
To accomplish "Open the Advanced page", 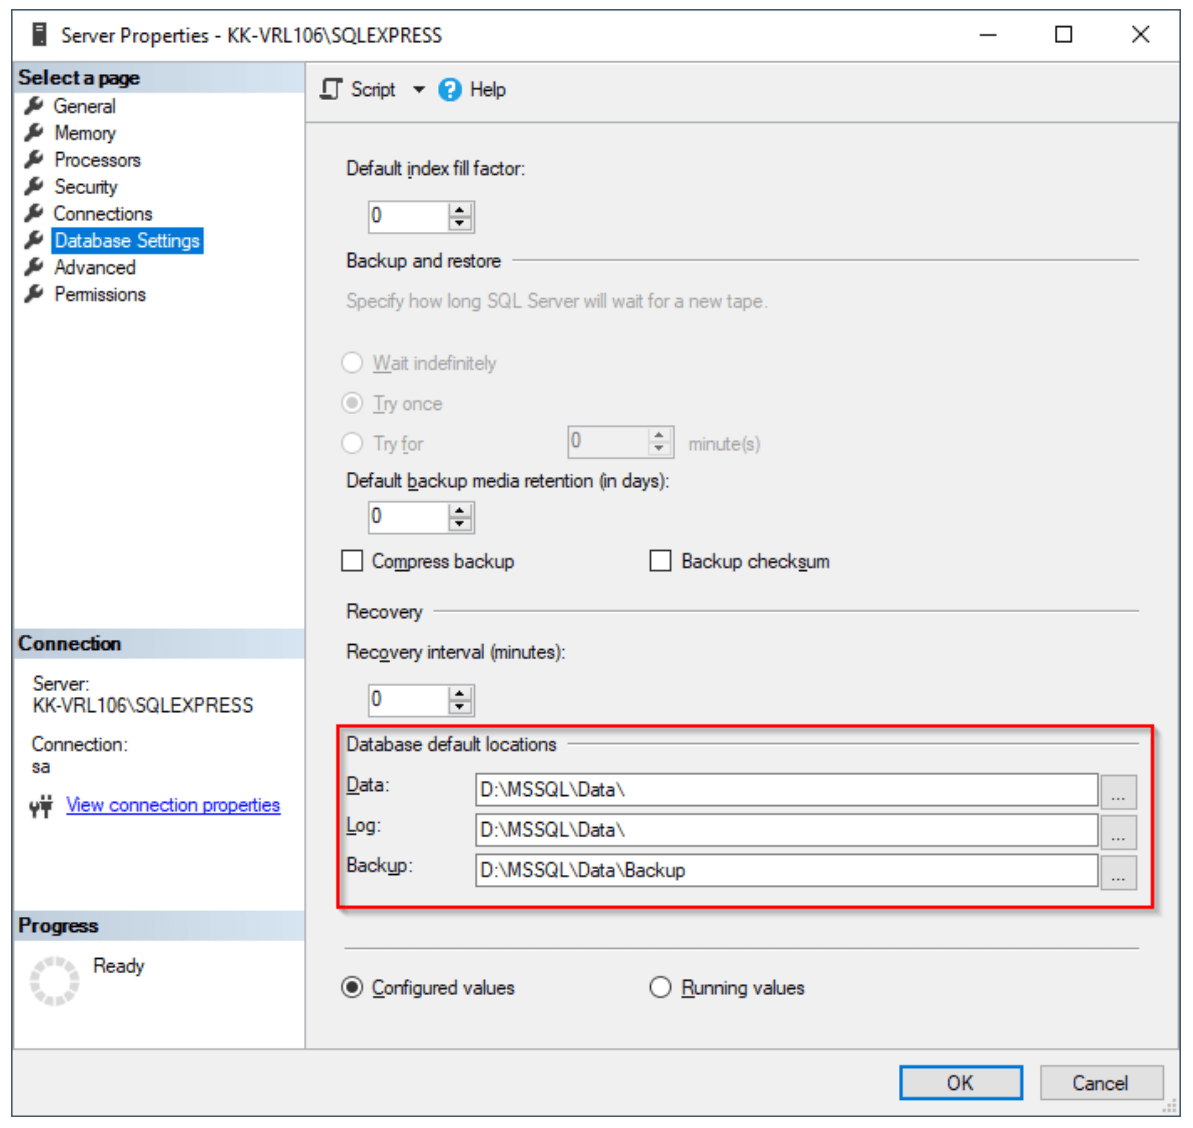I will tap(95, 268).
